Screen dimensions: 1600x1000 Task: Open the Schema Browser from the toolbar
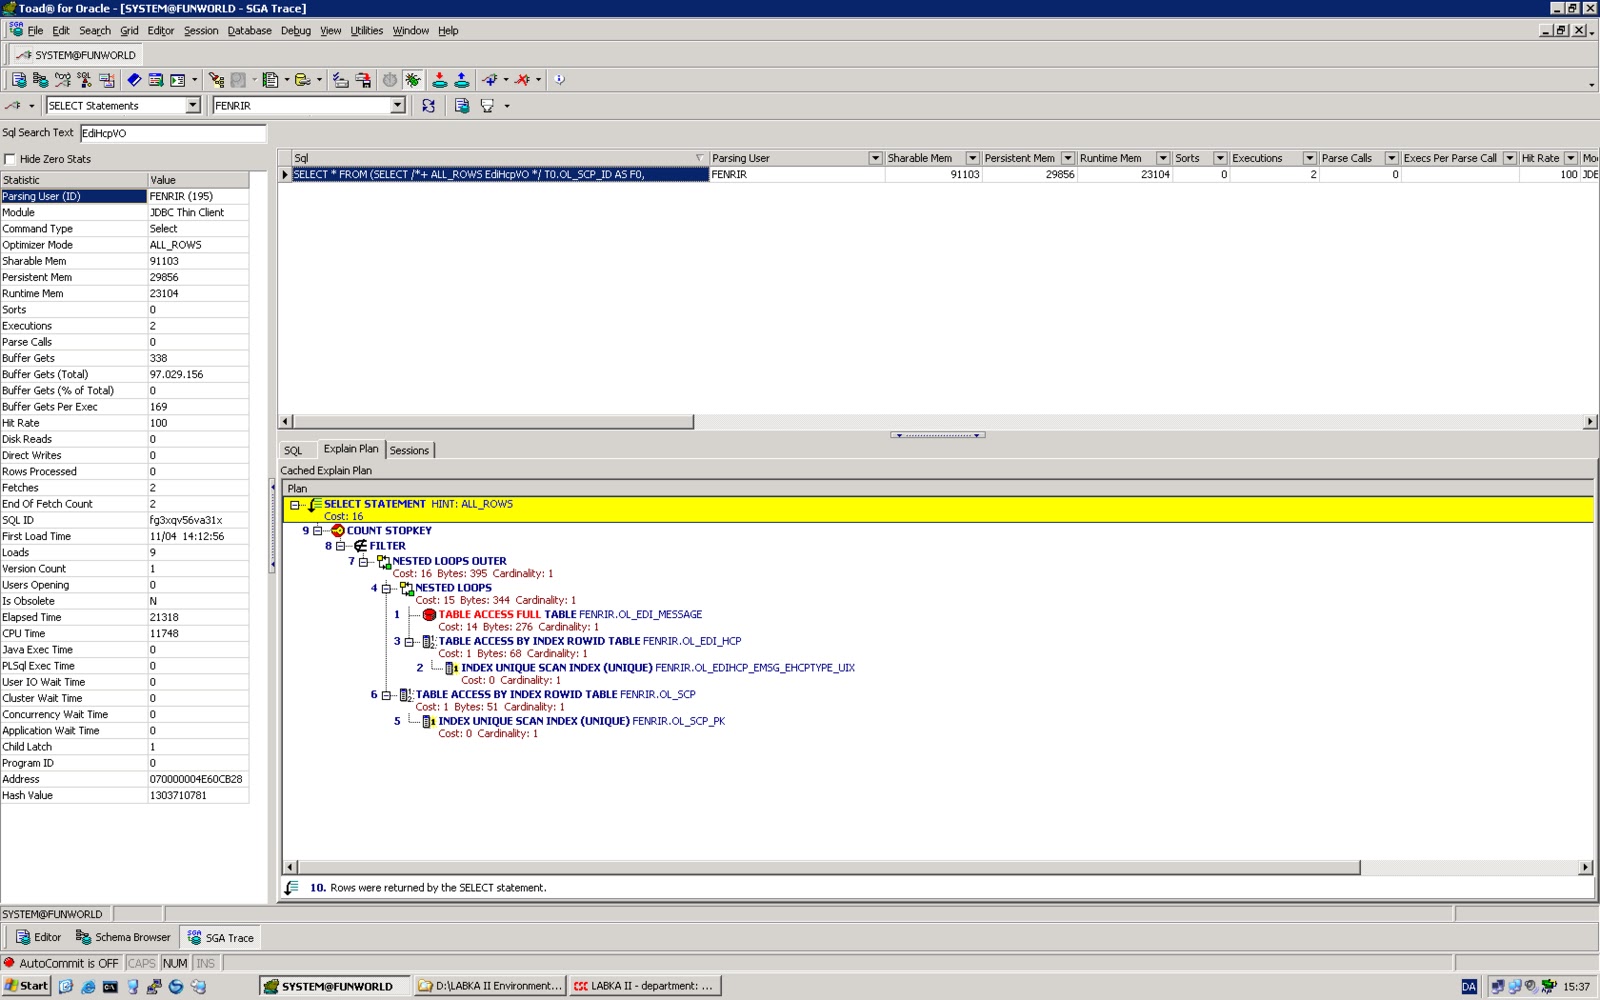click(41, 81)
